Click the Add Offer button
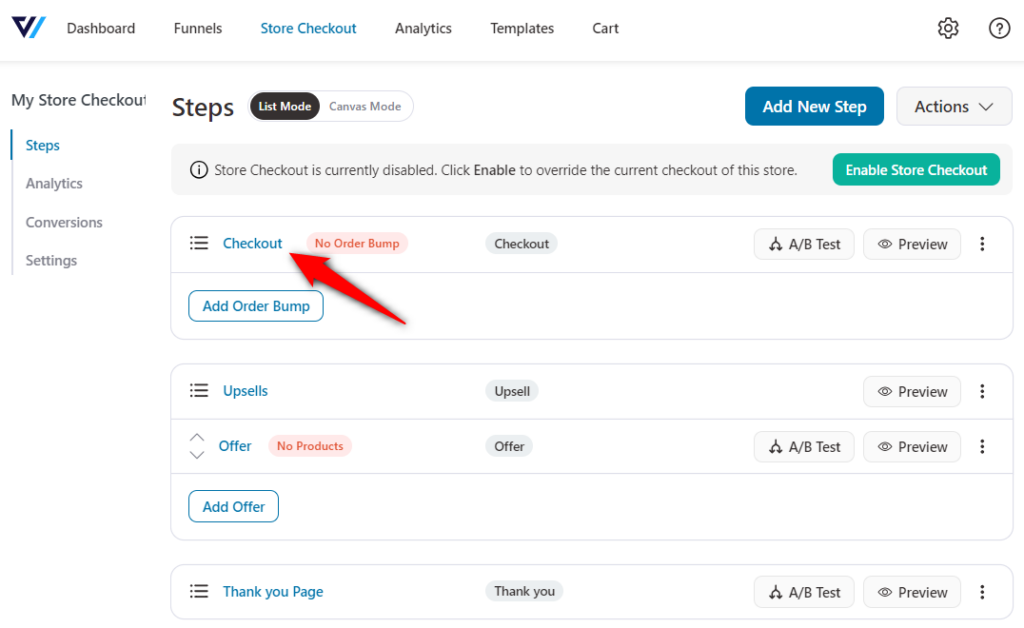 coord(233,507)
